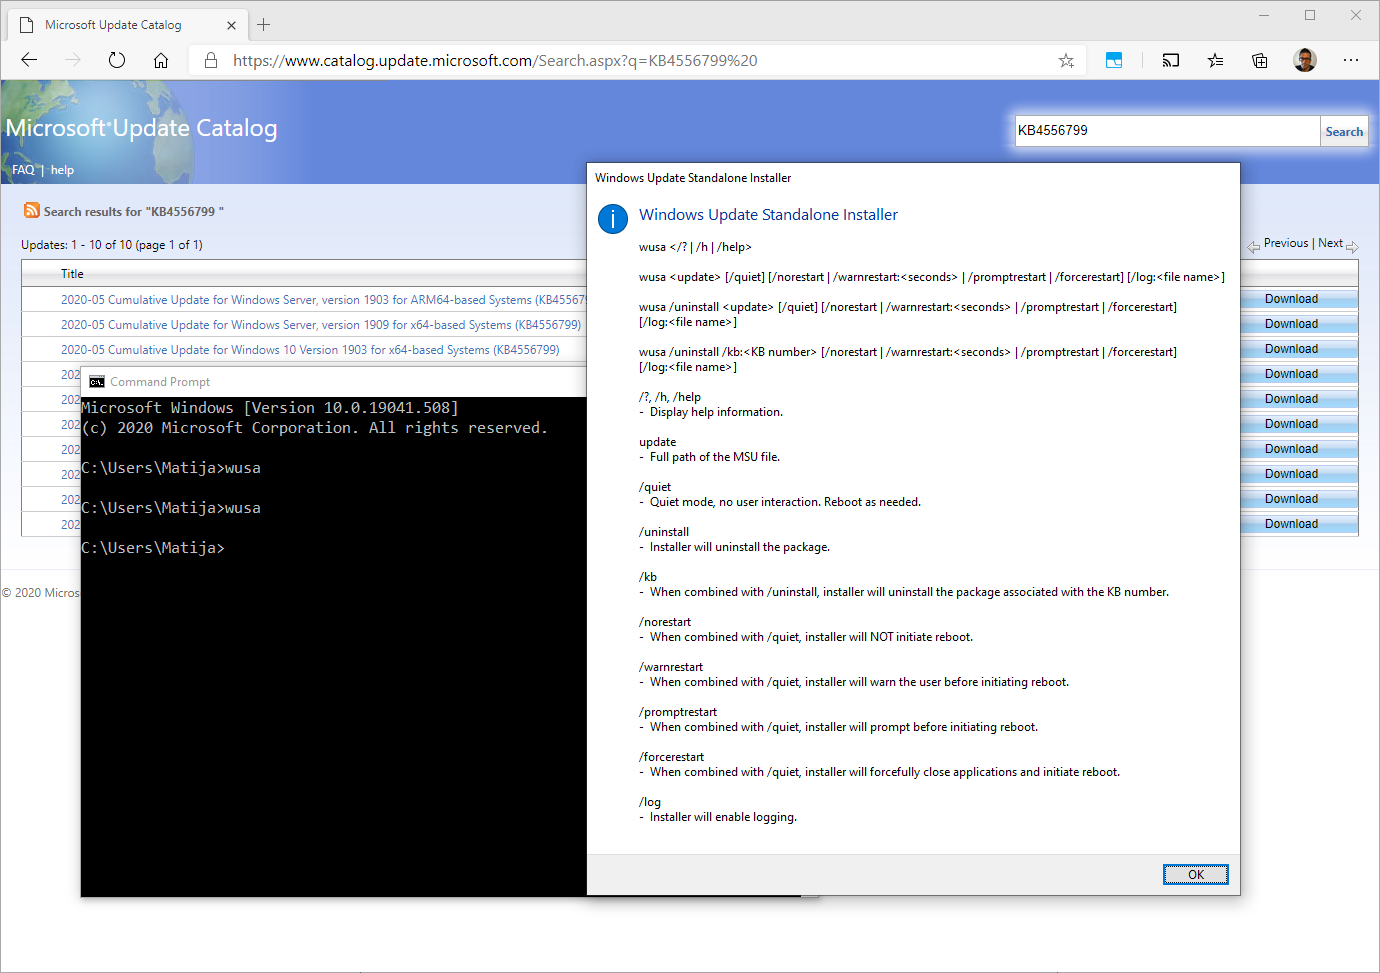Download Windows 10 1903 x64 update
This screenshot has width=1380, height=973.
[x=1291, y=349]
